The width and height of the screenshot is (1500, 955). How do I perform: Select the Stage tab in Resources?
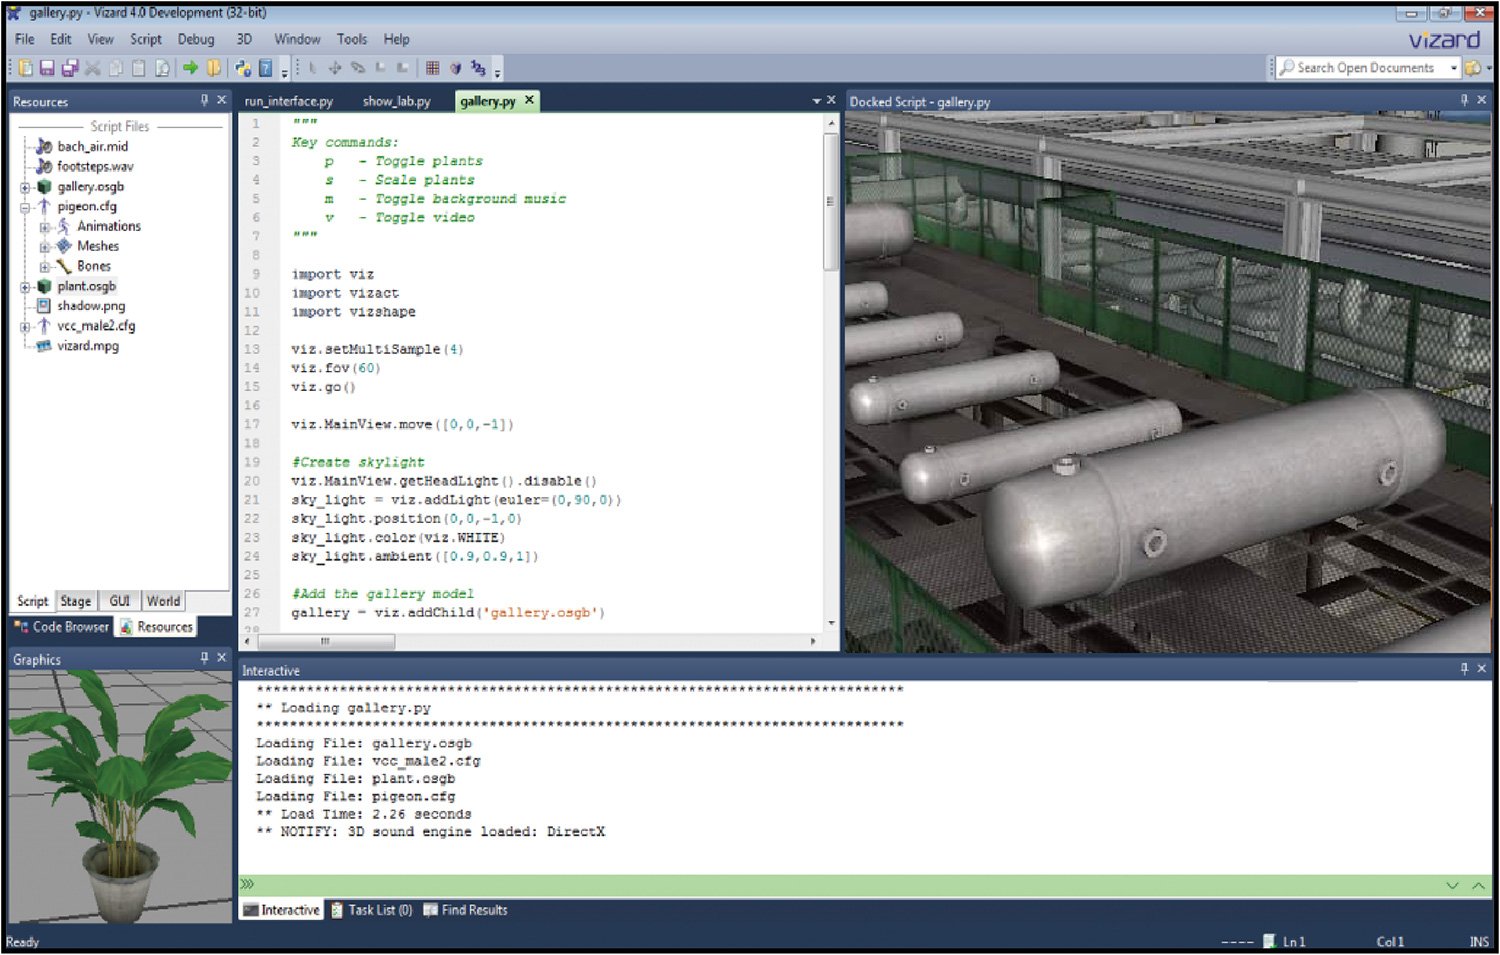(x=75, y=601)
